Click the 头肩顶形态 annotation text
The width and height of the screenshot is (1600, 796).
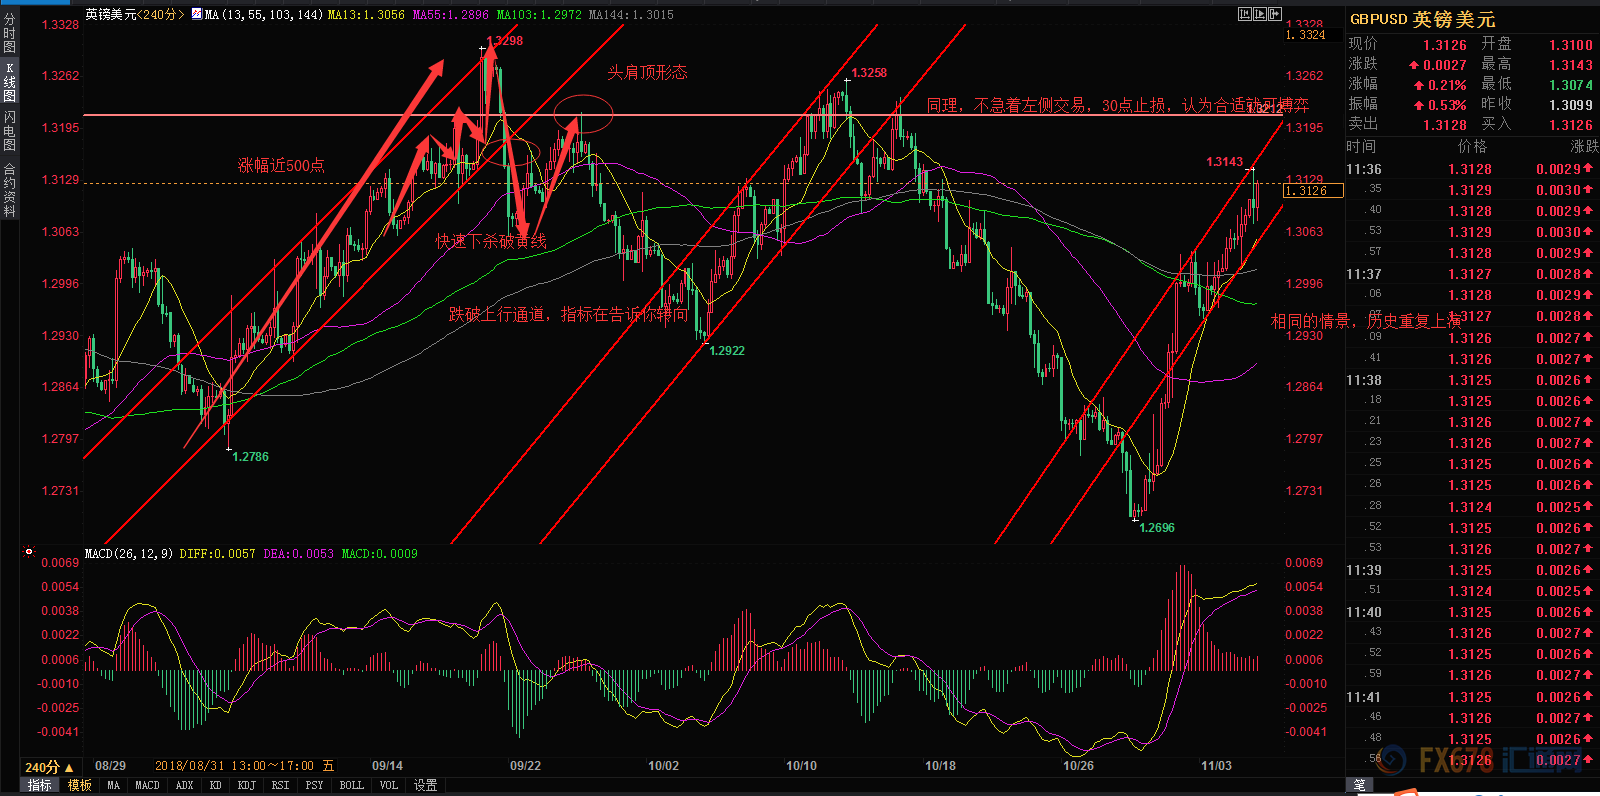click(648, 72)
